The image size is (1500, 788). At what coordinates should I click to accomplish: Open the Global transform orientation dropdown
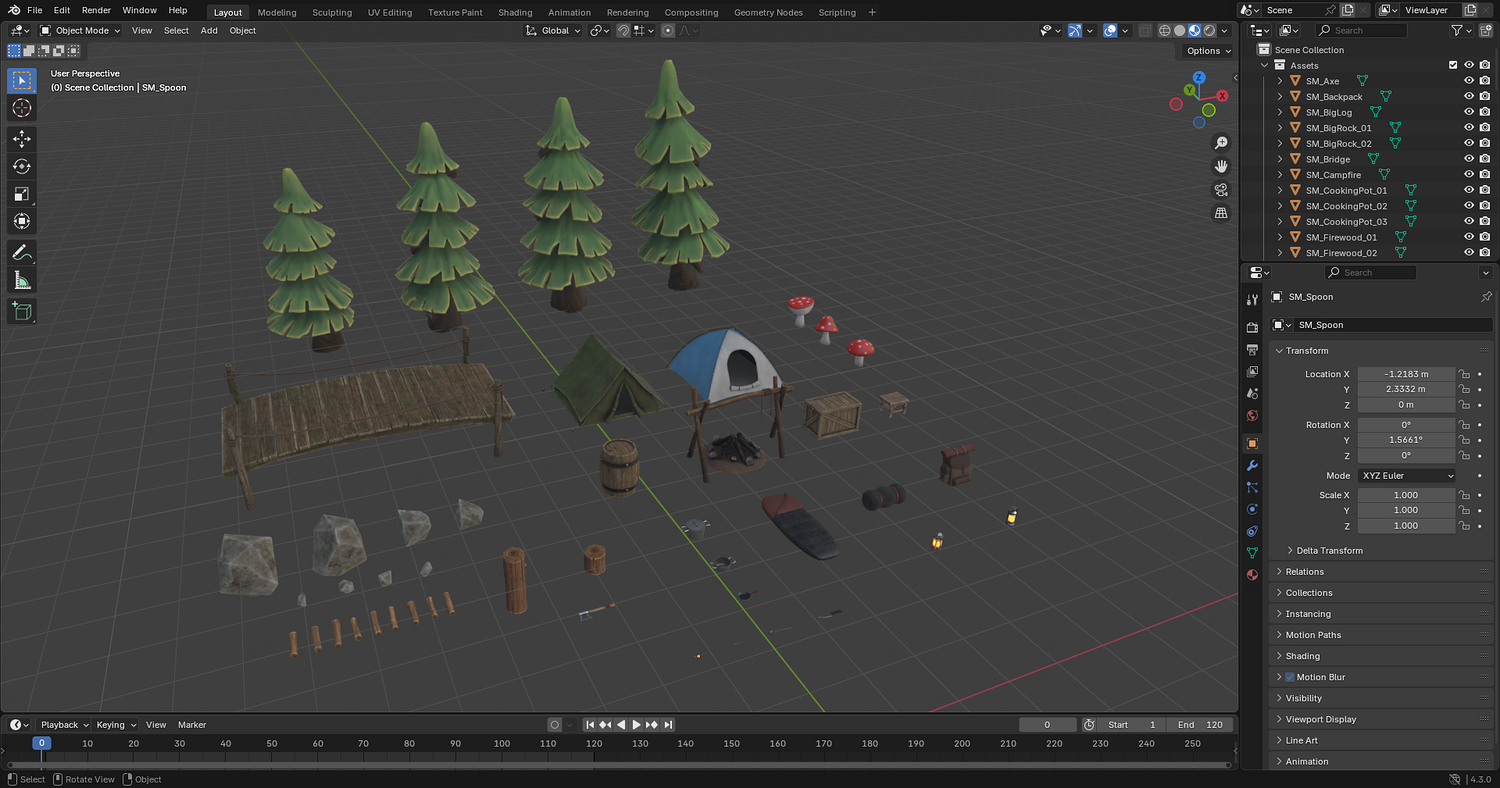[553, 30]
